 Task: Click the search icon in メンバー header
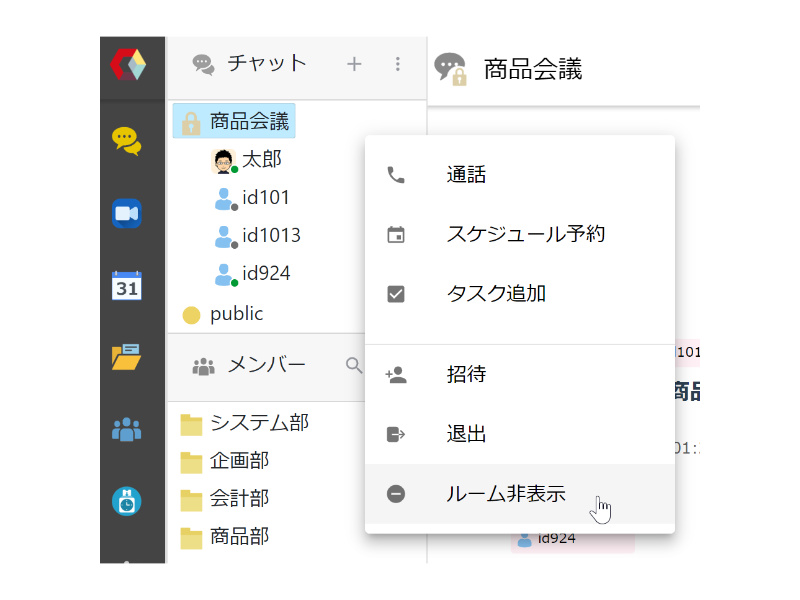coord(354,365)
